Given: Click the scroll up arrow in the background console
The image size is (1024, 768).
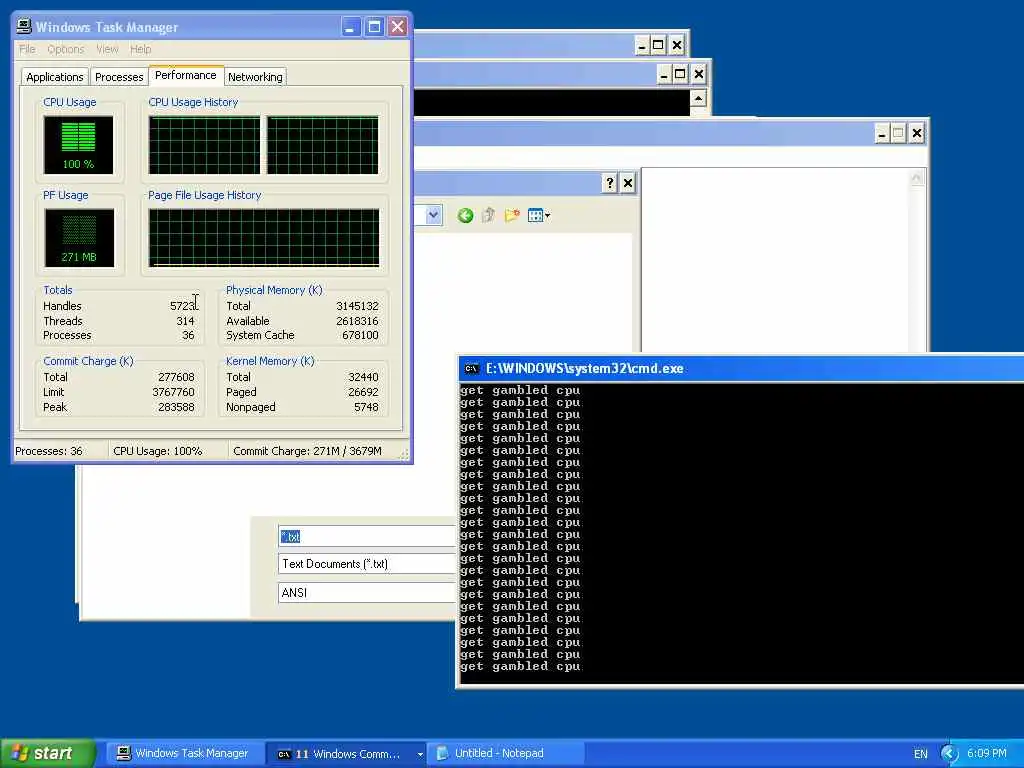Looking at the screenshot, I should pos(698,99).
